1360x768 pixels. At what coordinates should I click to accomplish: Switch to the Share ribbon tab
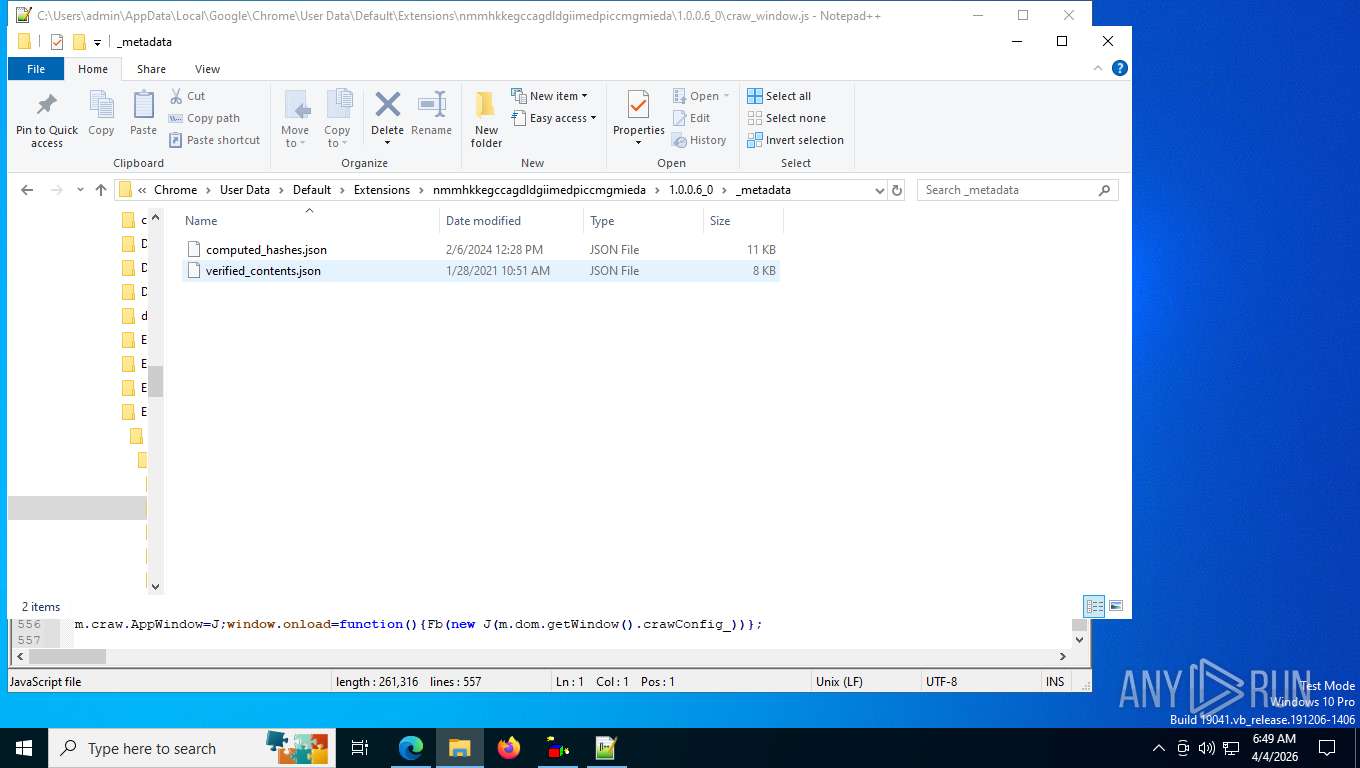tap(152, 69)
